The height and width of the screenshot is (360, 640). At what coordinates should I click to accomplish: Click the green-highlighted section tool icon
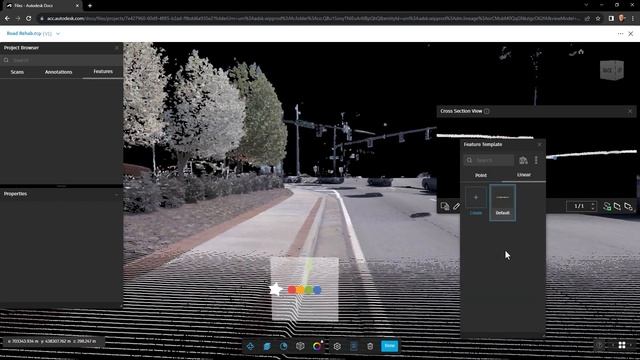point(607,207)
